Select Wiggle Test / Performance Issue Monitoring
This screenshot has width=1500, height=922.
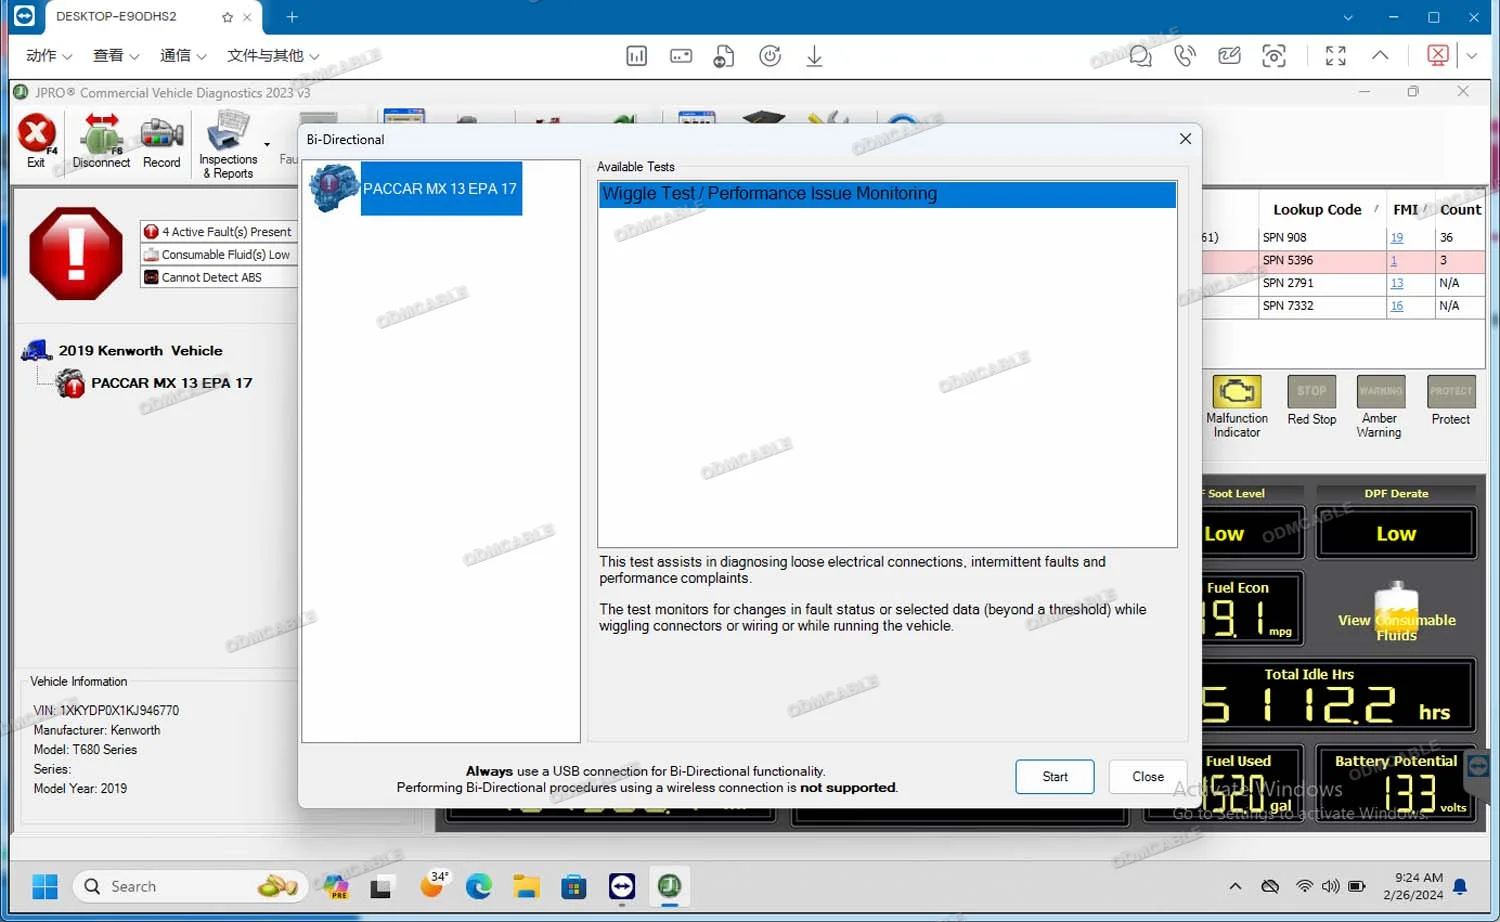tap(887, 194)
